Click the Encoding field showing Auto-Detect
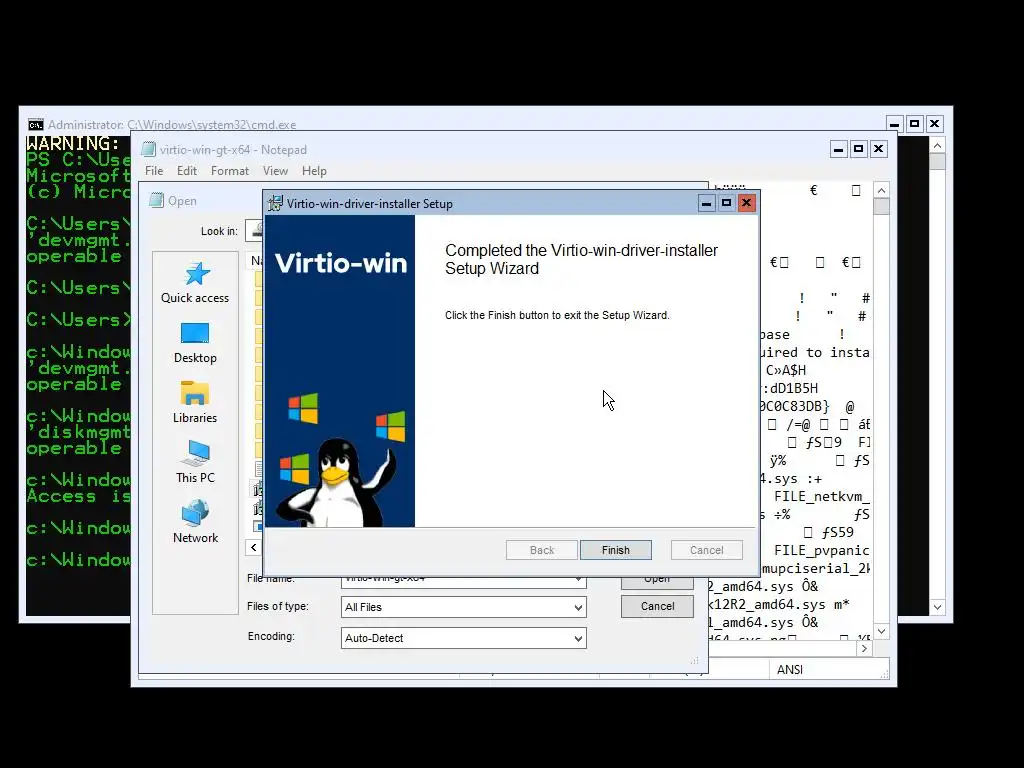 pyautogui.click(x=463, y=638)
